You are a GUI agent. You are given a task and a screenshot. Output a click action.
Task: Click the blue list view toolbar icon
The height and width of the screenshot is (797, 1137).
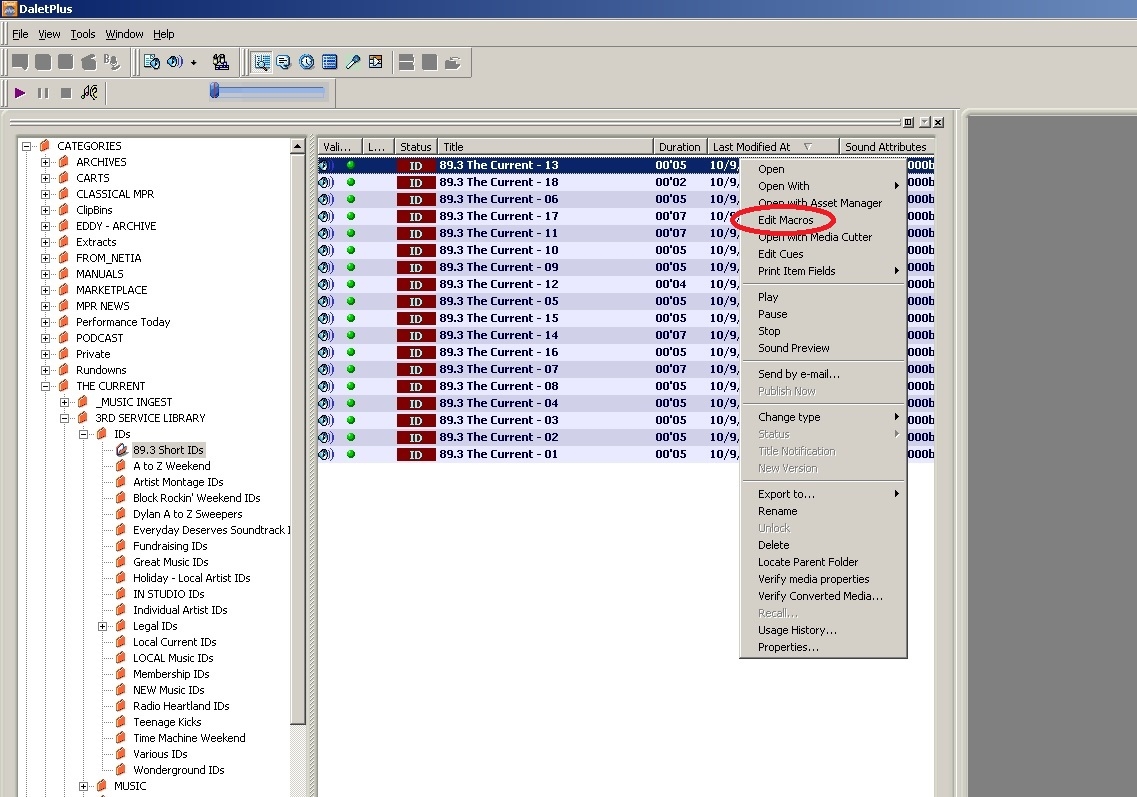330,62
